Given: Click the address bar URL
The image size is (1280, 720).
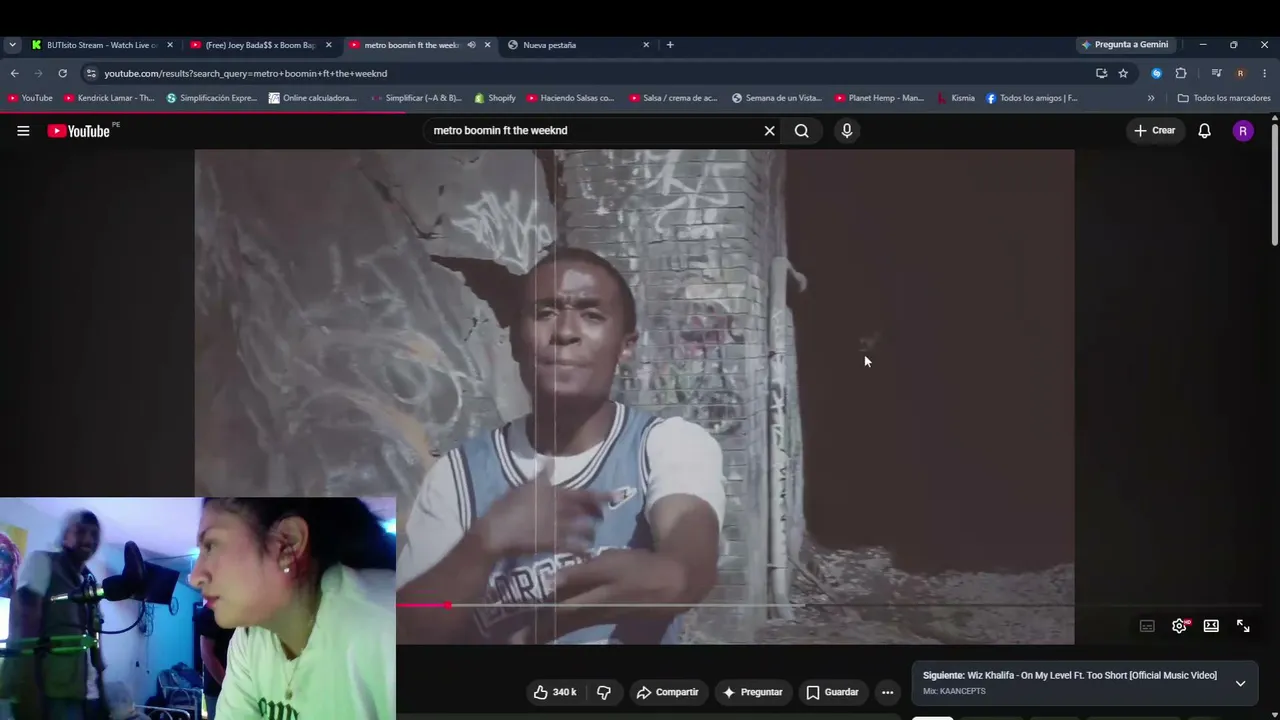Looking at the screenshot, I should (246, 73).
